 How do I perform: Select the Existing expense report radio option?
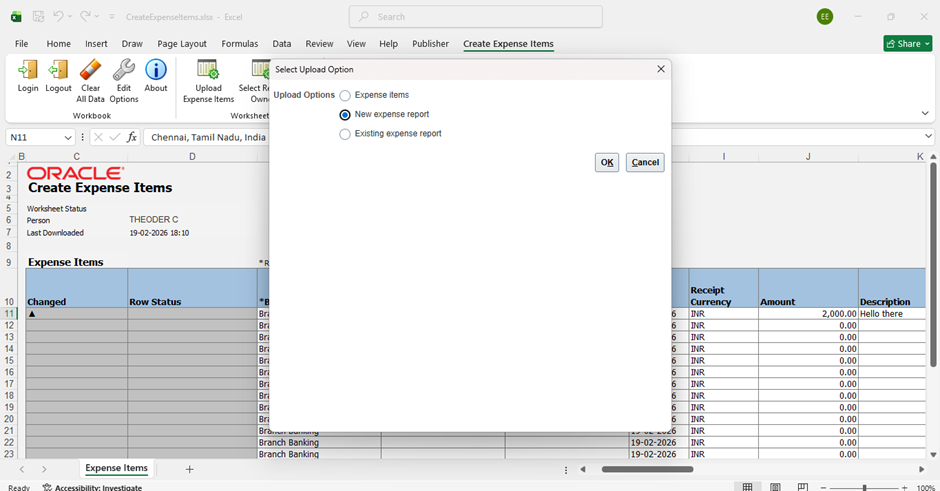pos(345,134)
